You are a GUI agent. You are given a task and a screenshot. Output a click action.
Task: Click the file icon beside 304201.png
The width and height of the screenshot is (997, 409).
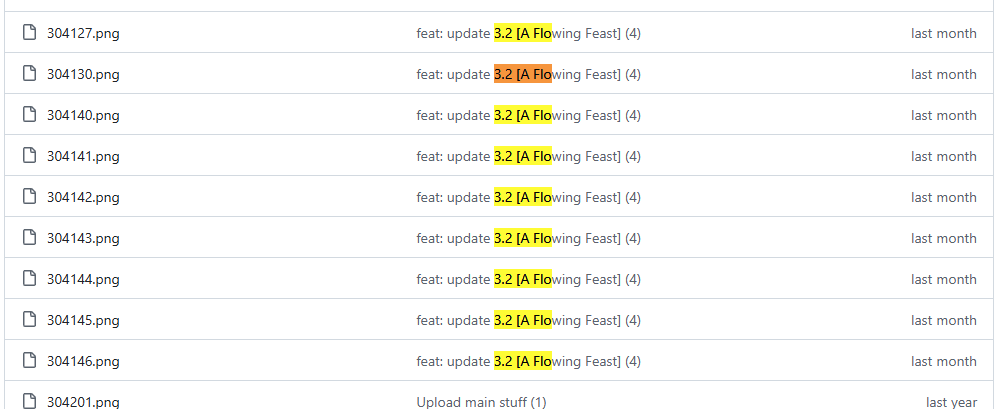tap(29, 401)
